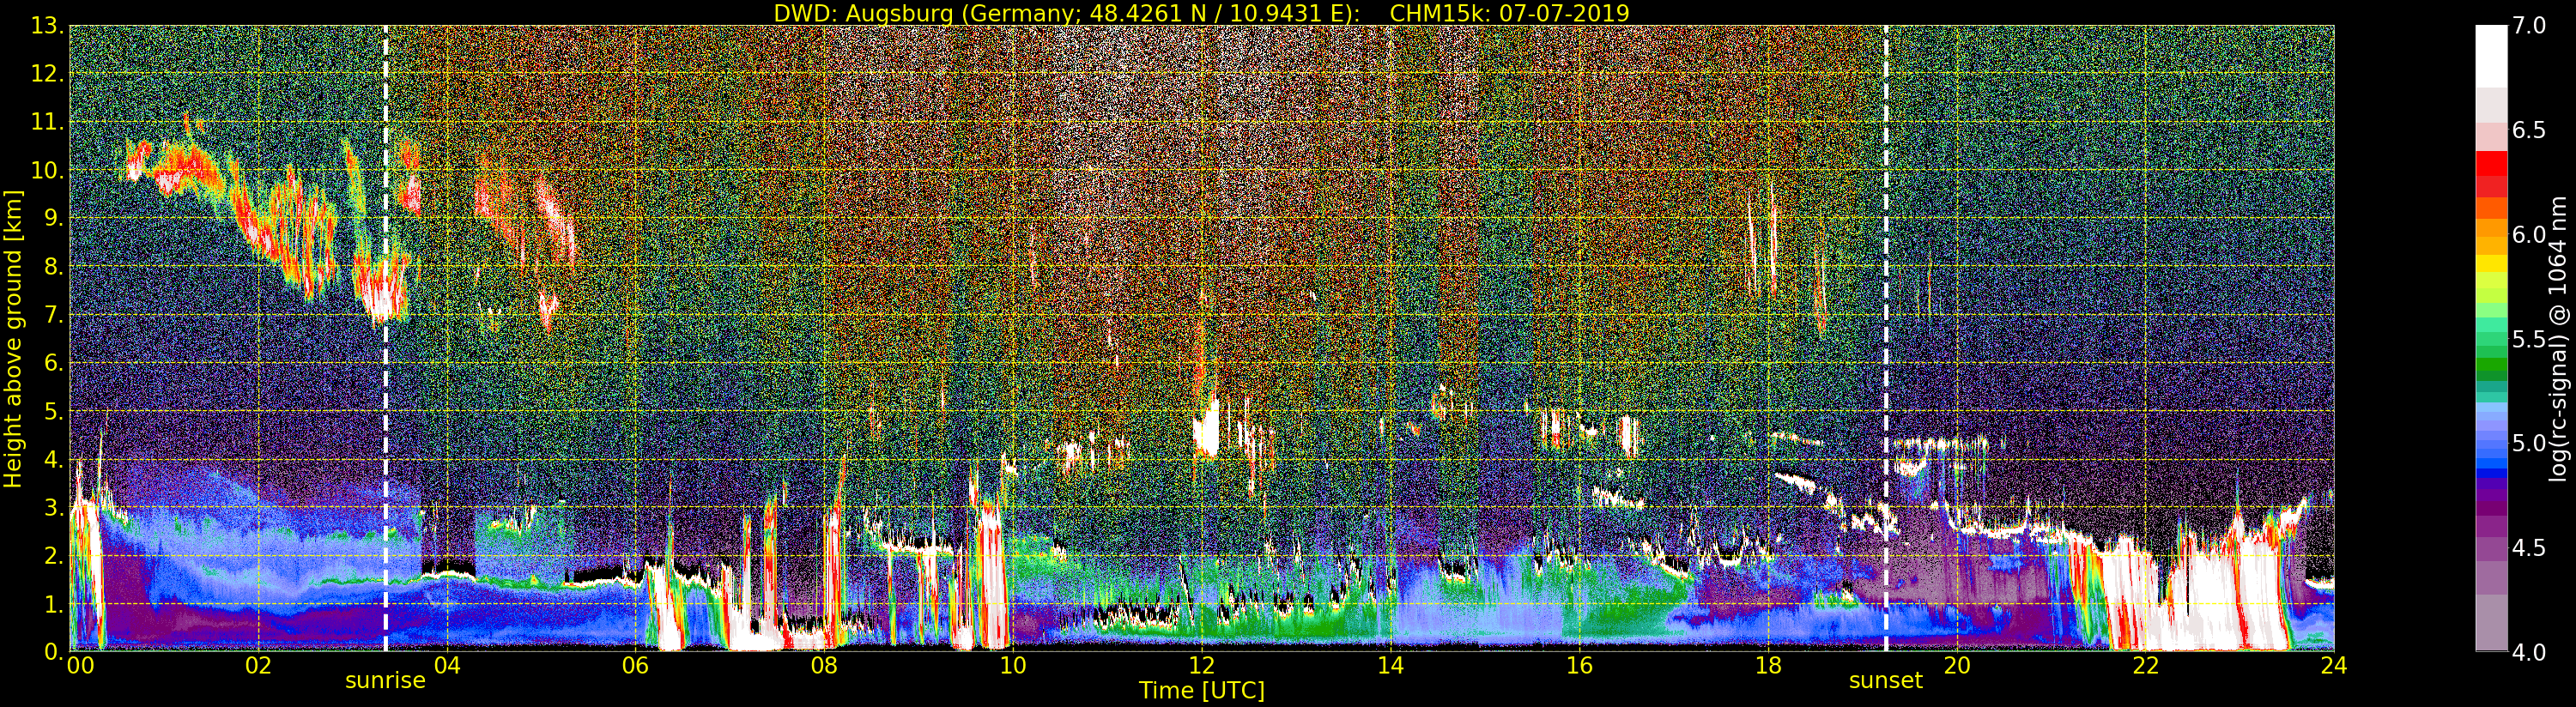Click the x-axis tick label '06'
Screen dimensions: 2576x707
click(x=635, y=666)
